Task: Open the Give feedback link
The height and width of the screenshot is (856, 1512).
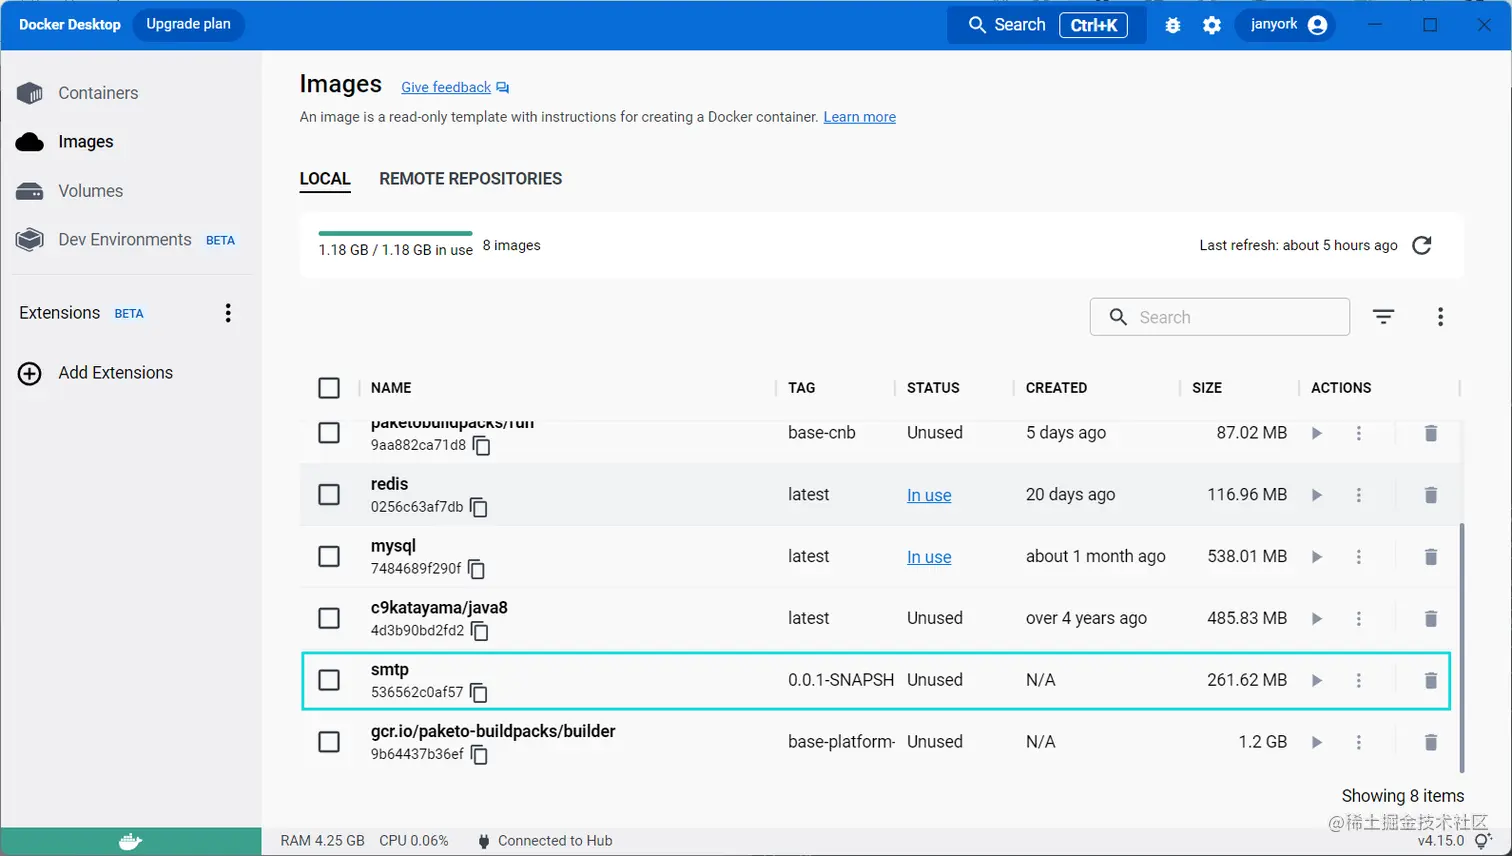Action: [455, 88]
